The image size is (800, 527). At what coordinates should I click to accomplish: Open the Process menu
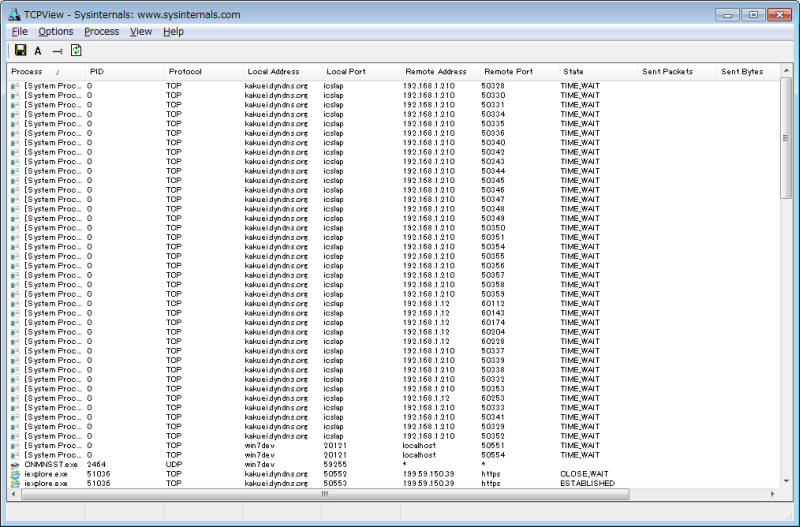pos(101,31)
